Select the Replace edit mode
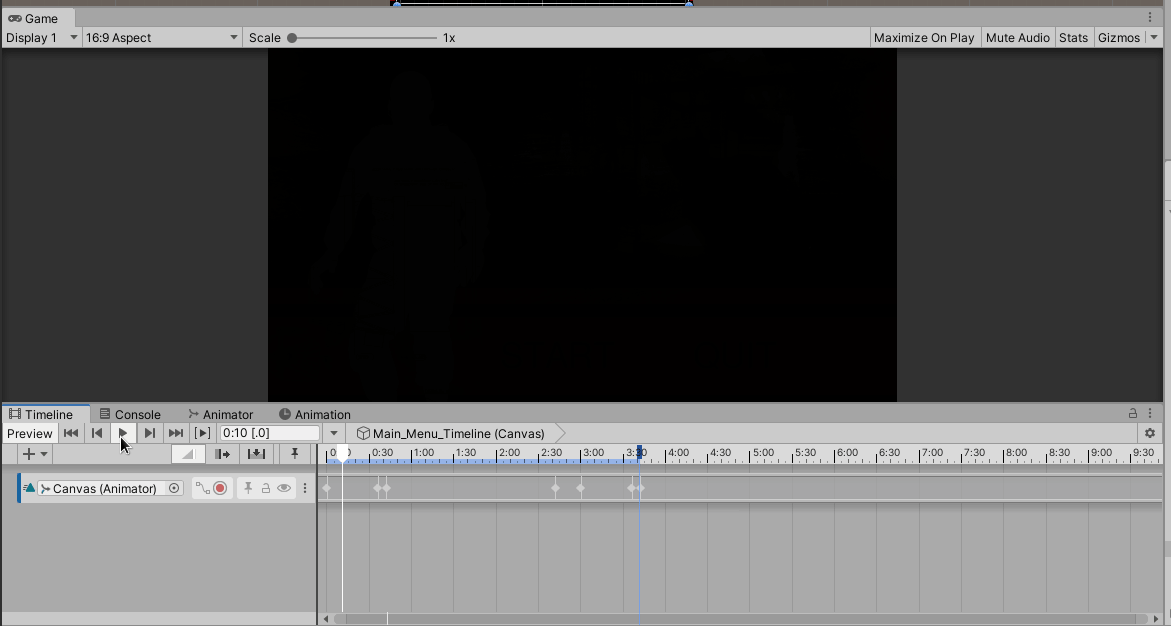Screen dimensions: 1171x626 [256, 454]
